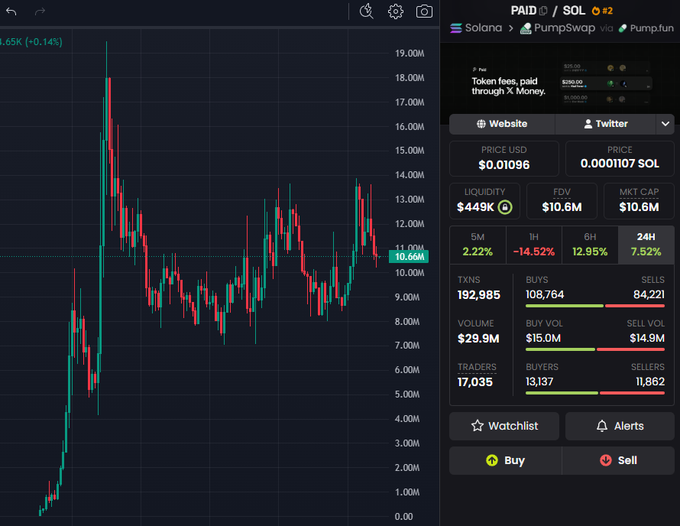Click the globe icon next to Website
The width and height of the screenshot is (680, 526).
481,124
